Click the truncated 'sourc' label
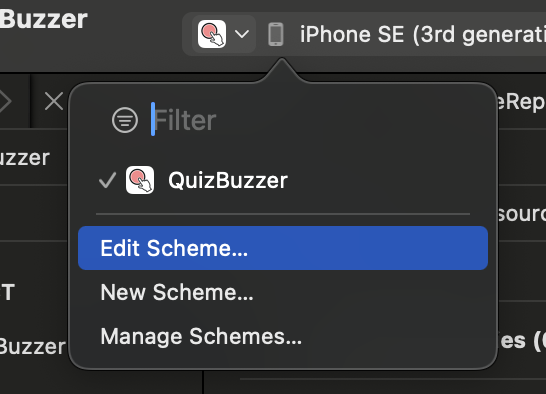Screen dimensions: 546x394 [x=521, y=213]
